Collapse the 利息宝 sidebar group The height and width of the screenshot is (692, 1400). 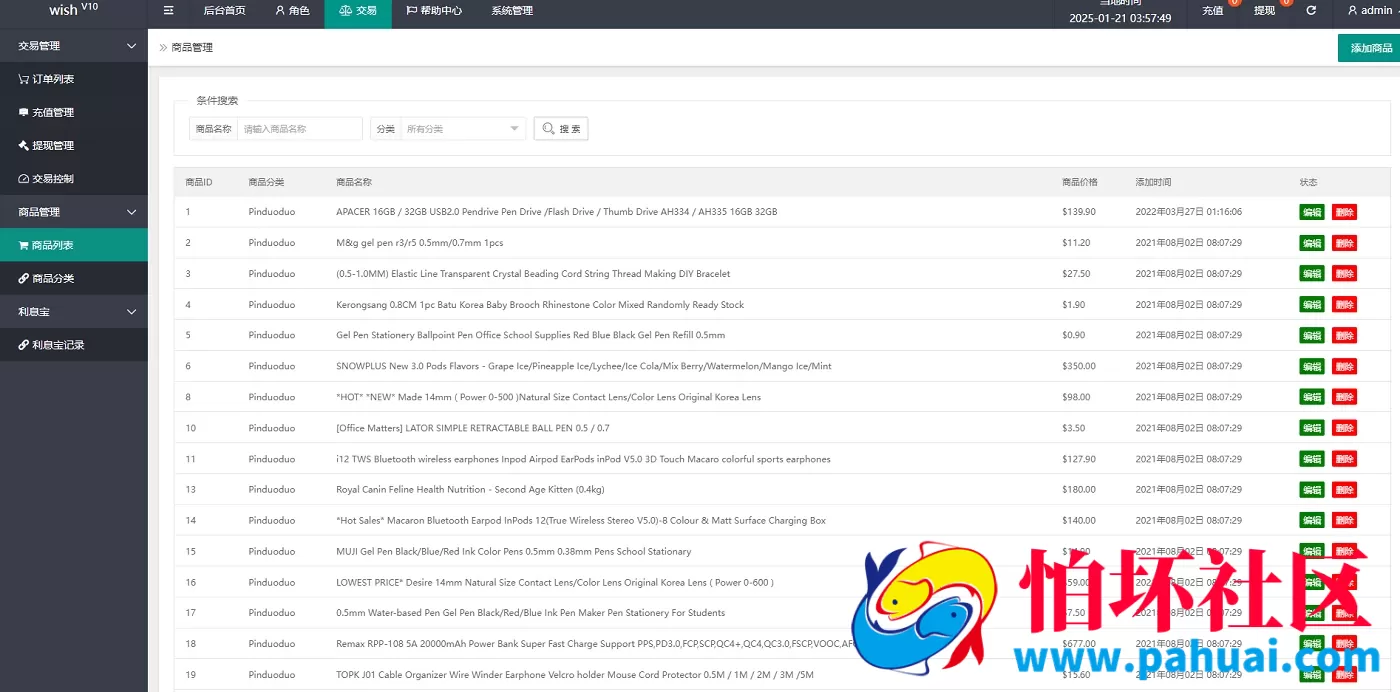[x=74, y=312]
